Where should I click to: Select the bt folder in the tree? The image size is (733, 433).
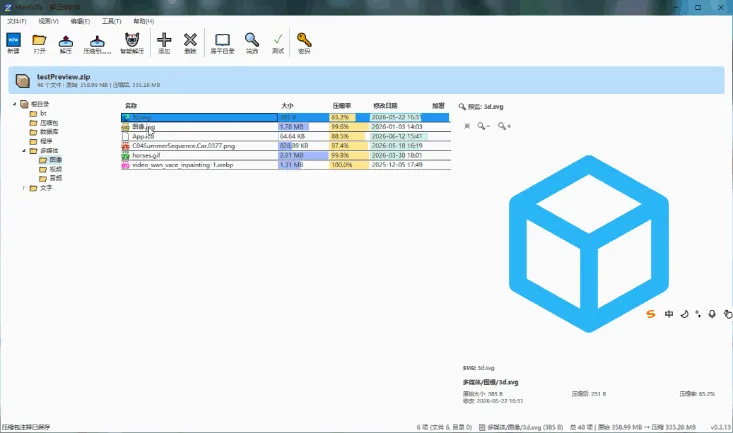43,113
